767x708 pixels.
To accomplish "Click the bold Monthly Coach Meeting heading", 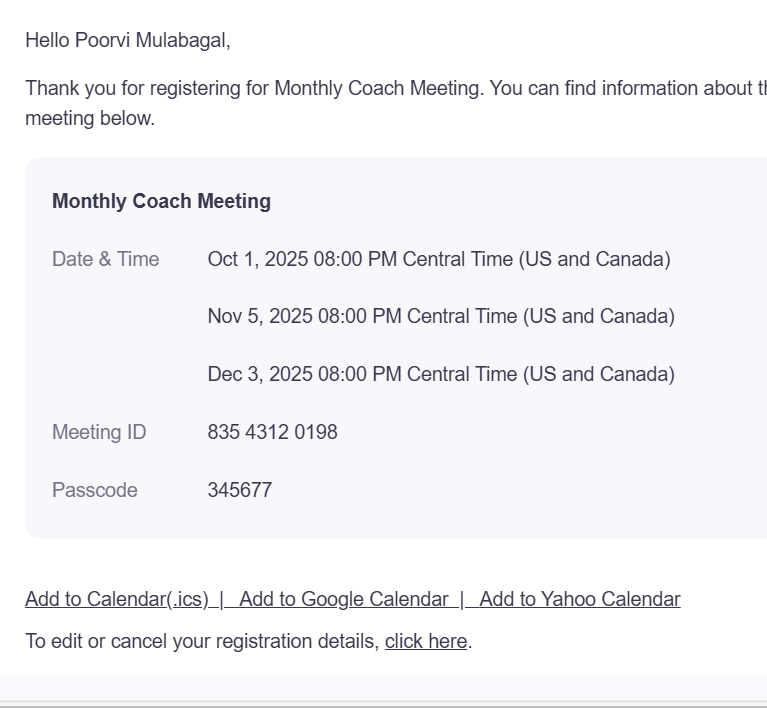I will click(161, 201).
